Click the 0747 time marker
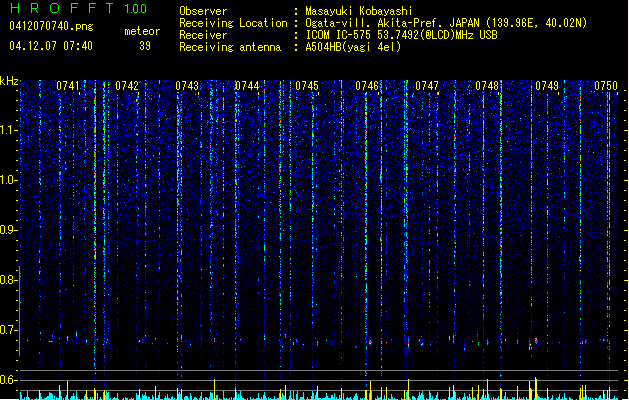The width and height of the screenshot is (629, 400). pyautogui.click(x=427, y=86)
